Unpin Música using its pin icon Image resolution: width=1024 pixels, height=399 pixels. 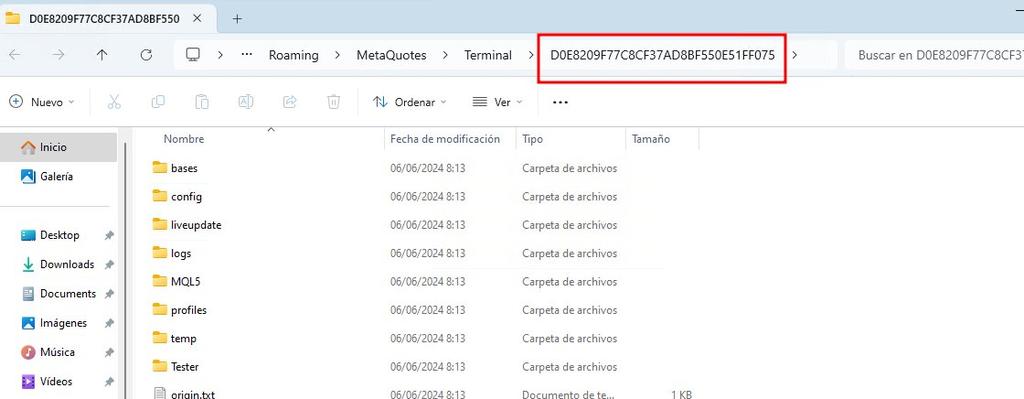(109, 352)
